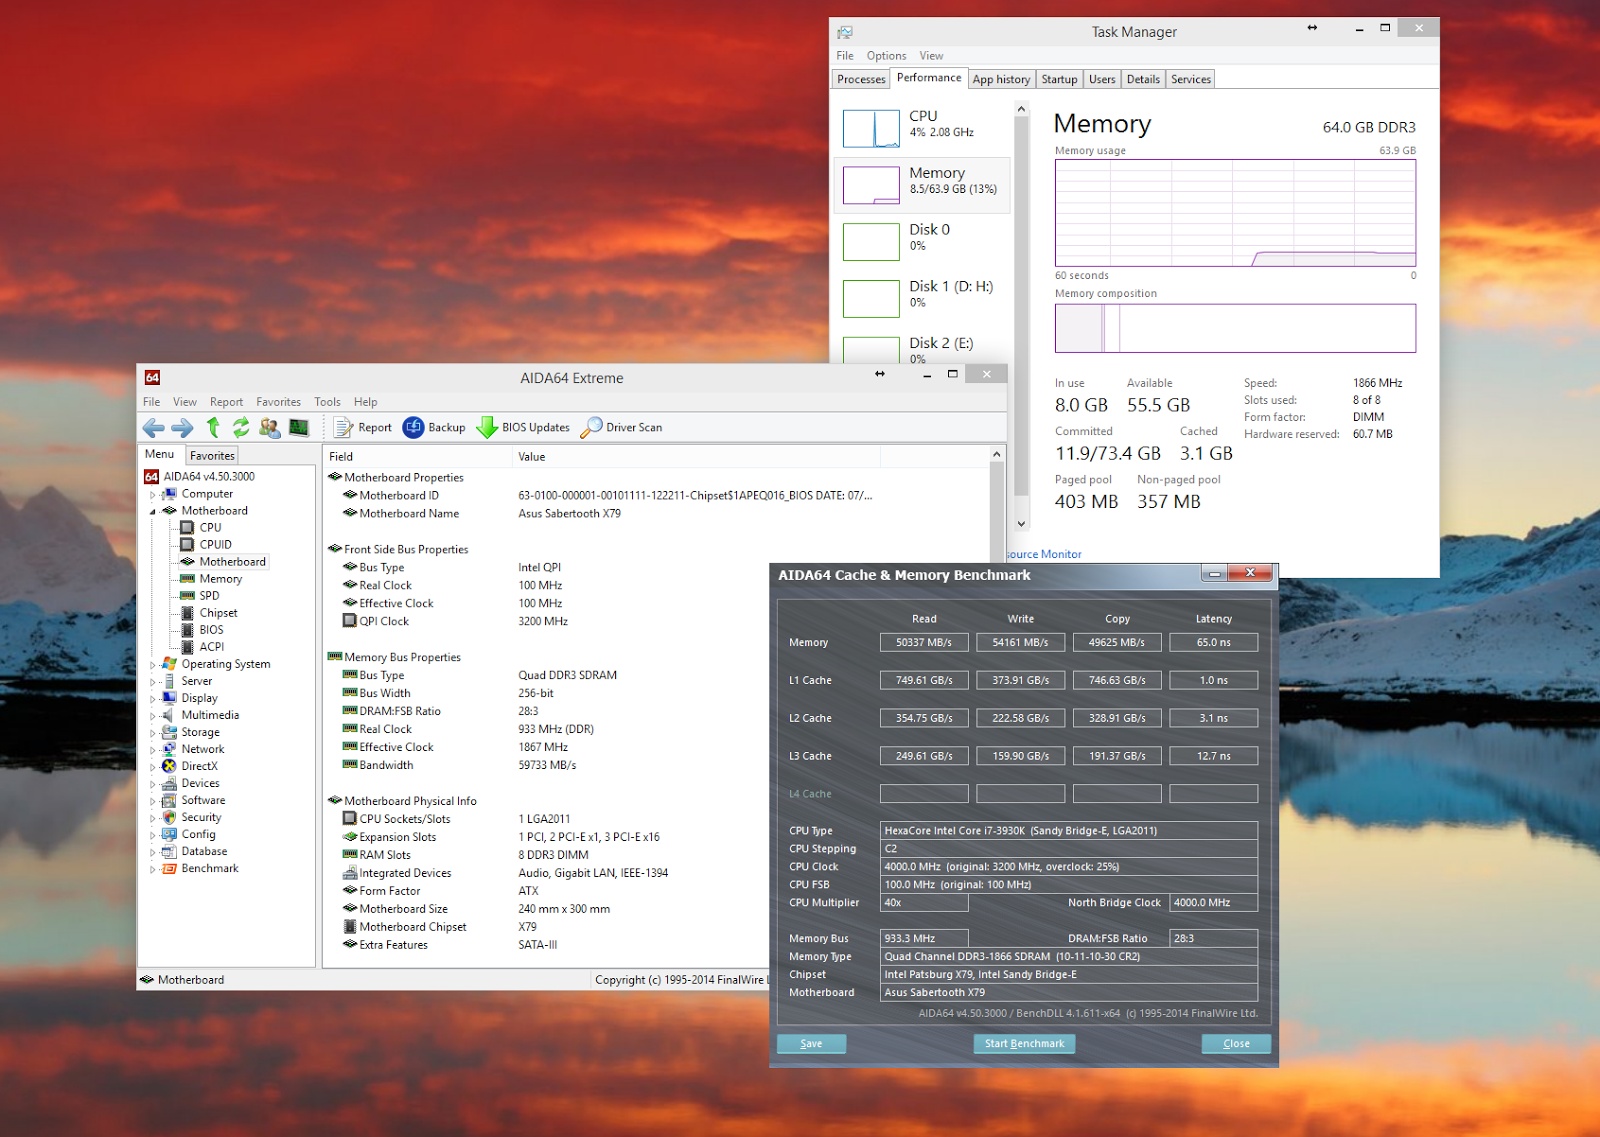Select the Chipset tree item
Screen dimensions: 1600x1137
[218, 613]
